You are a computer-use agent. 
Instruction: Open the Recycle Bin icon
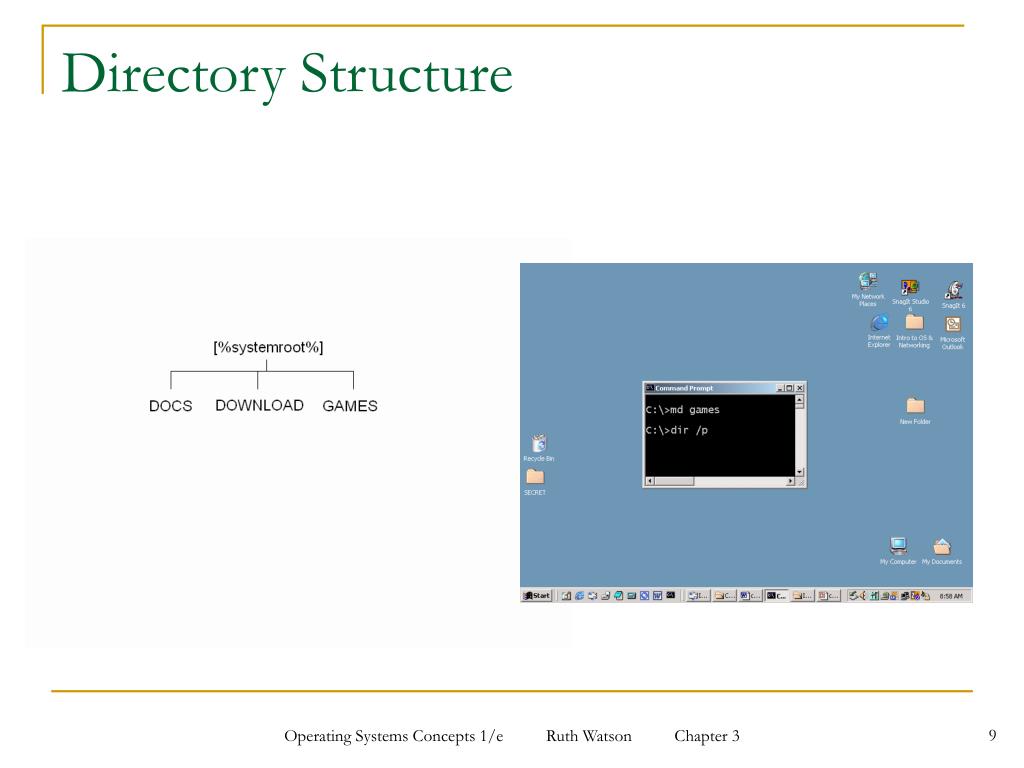click(x=539, y=447)
